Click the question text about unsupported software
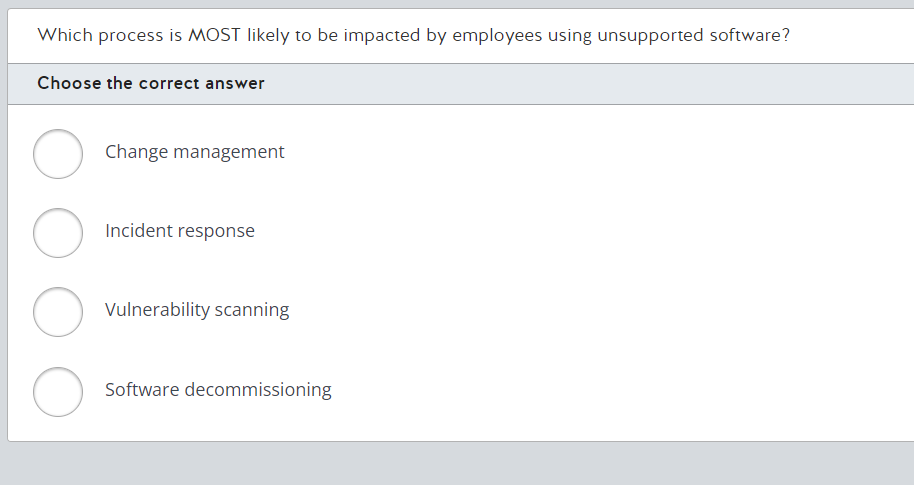The height and width of the screenshot is (485, 914). (413, 36)
